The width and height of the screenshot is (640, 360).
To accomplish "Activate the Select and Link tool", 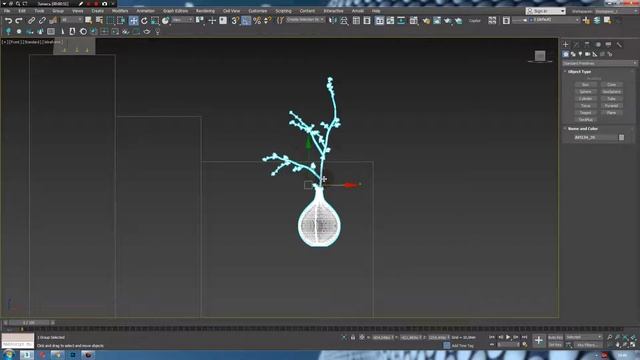I will 31,20.
